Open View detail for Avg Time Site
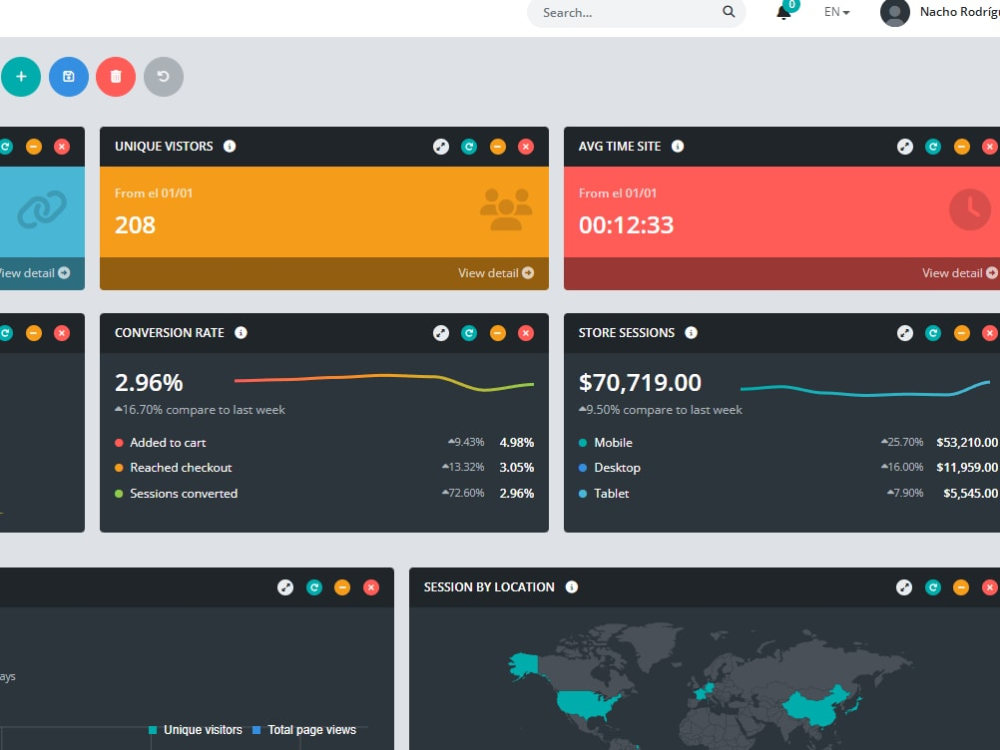The image size is (1000, 750). point(960,273)
